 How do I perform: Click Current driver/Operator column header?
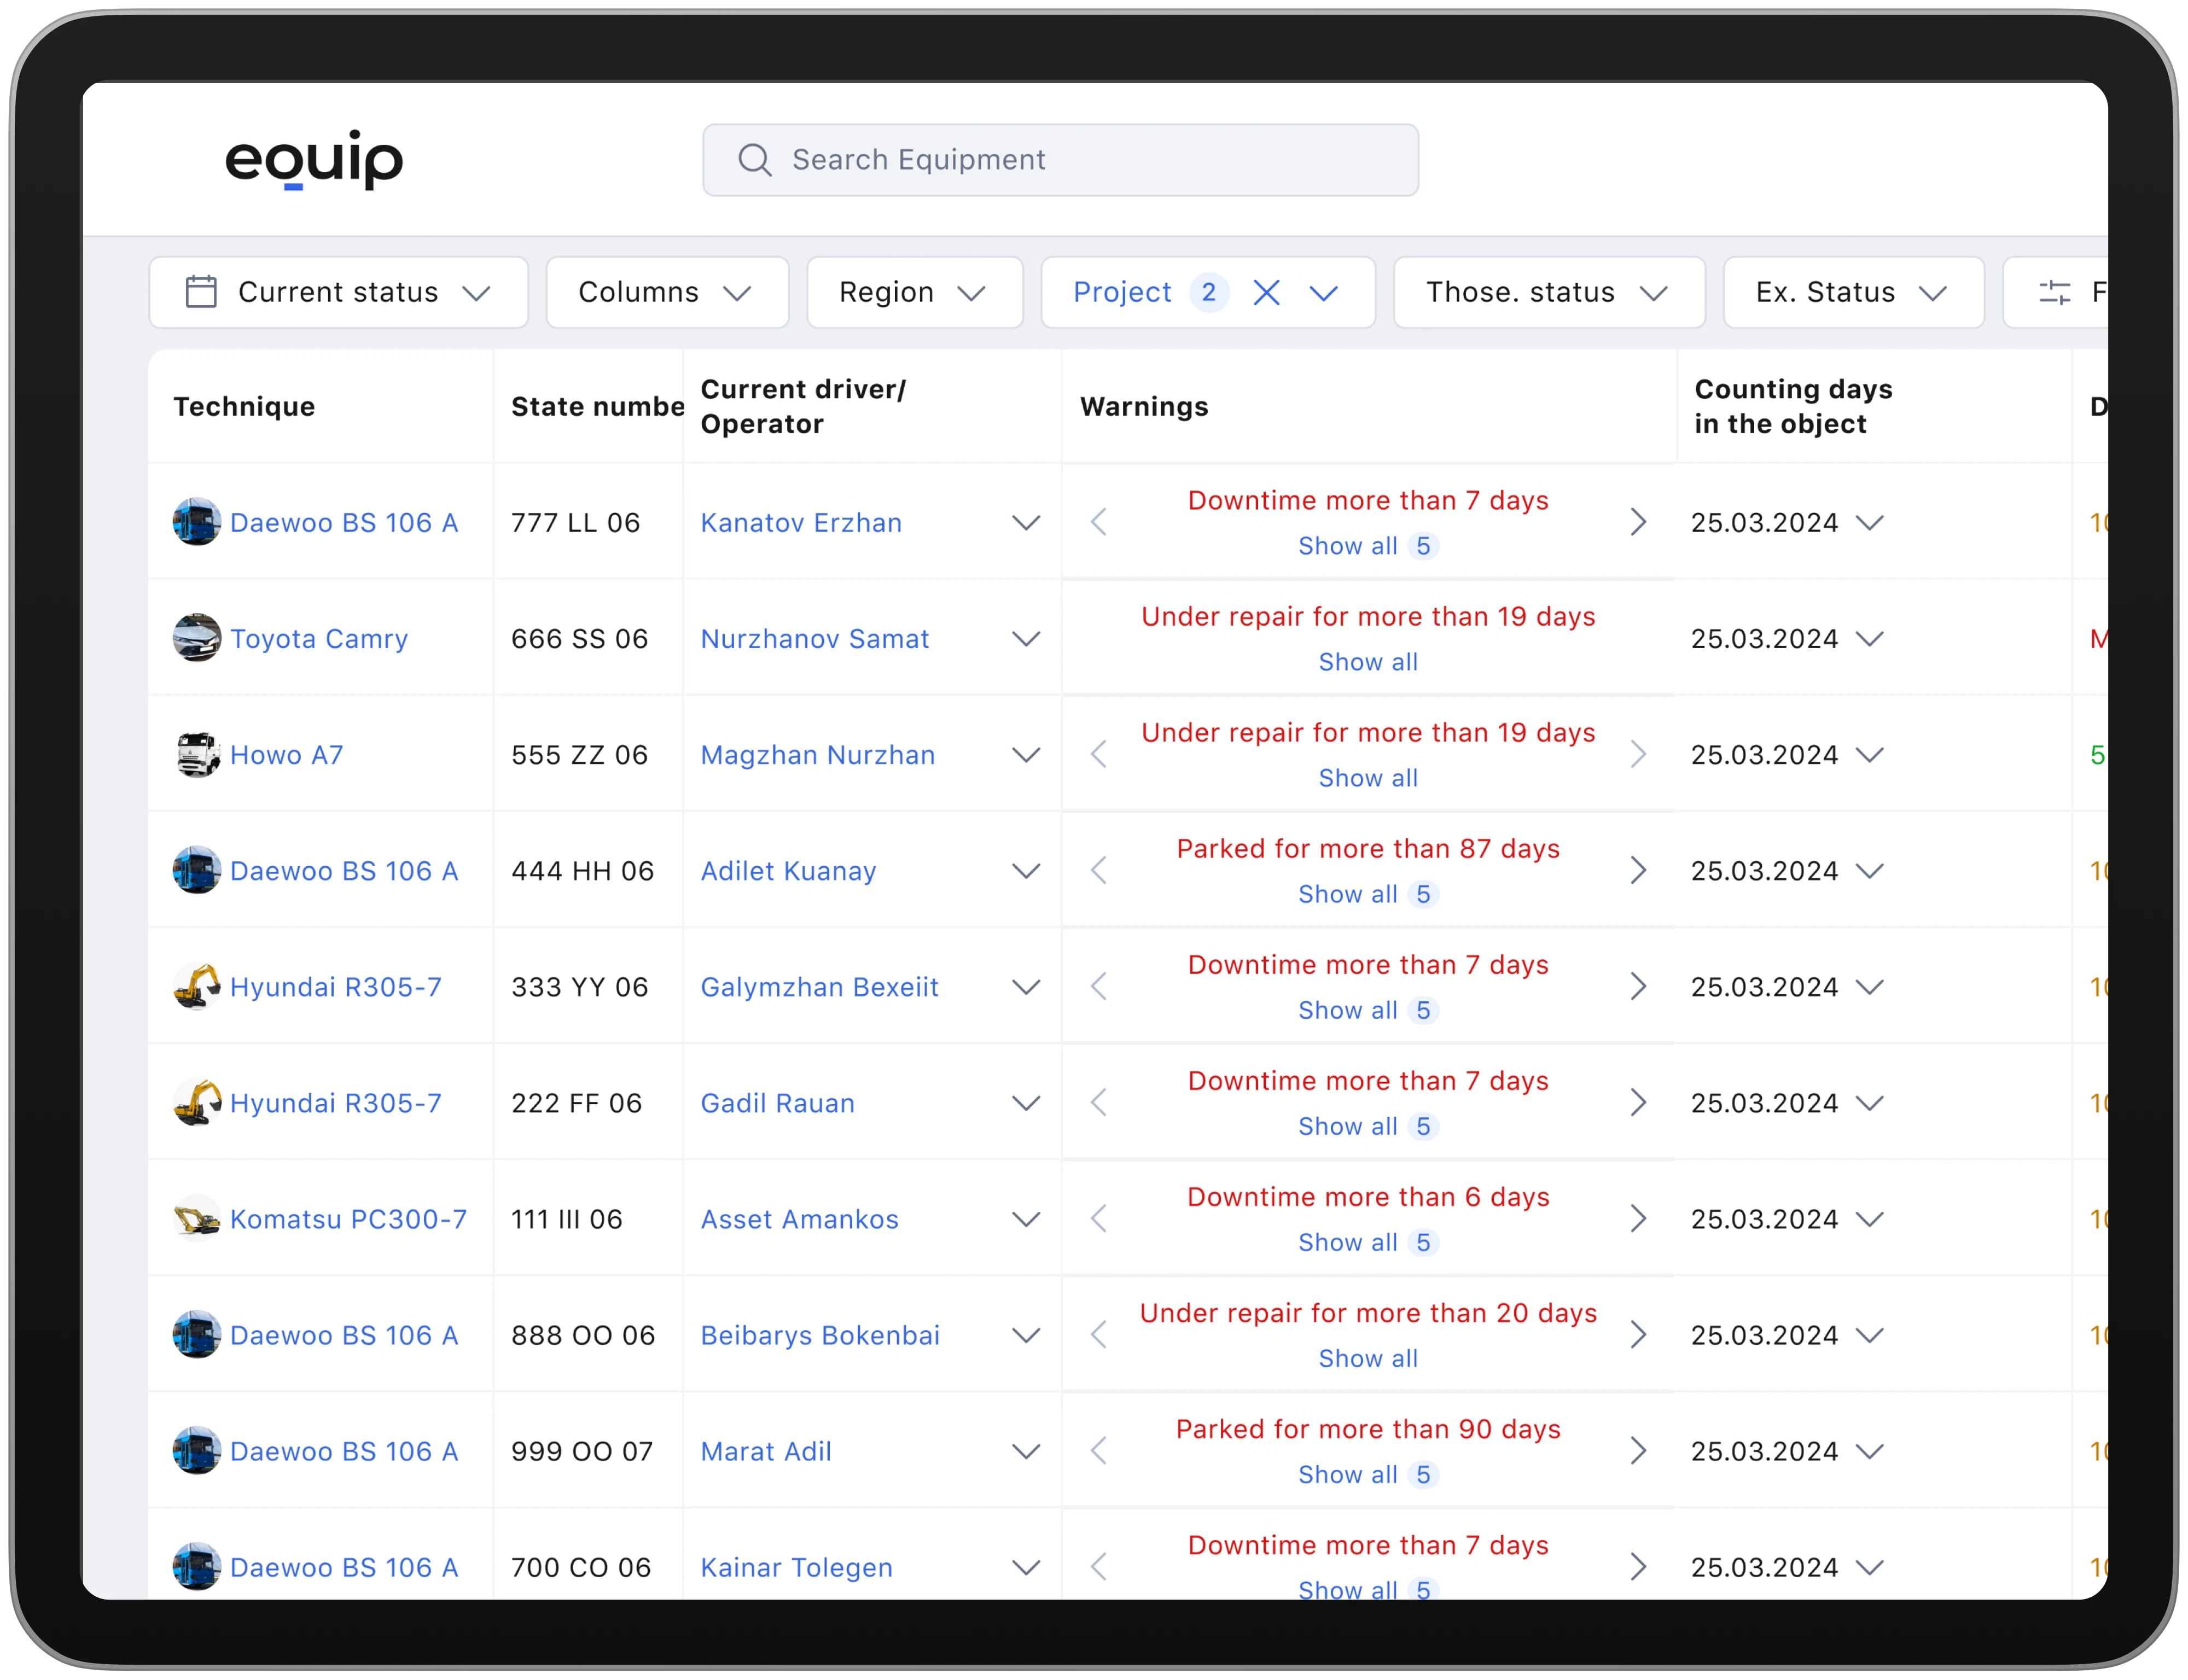803,406
